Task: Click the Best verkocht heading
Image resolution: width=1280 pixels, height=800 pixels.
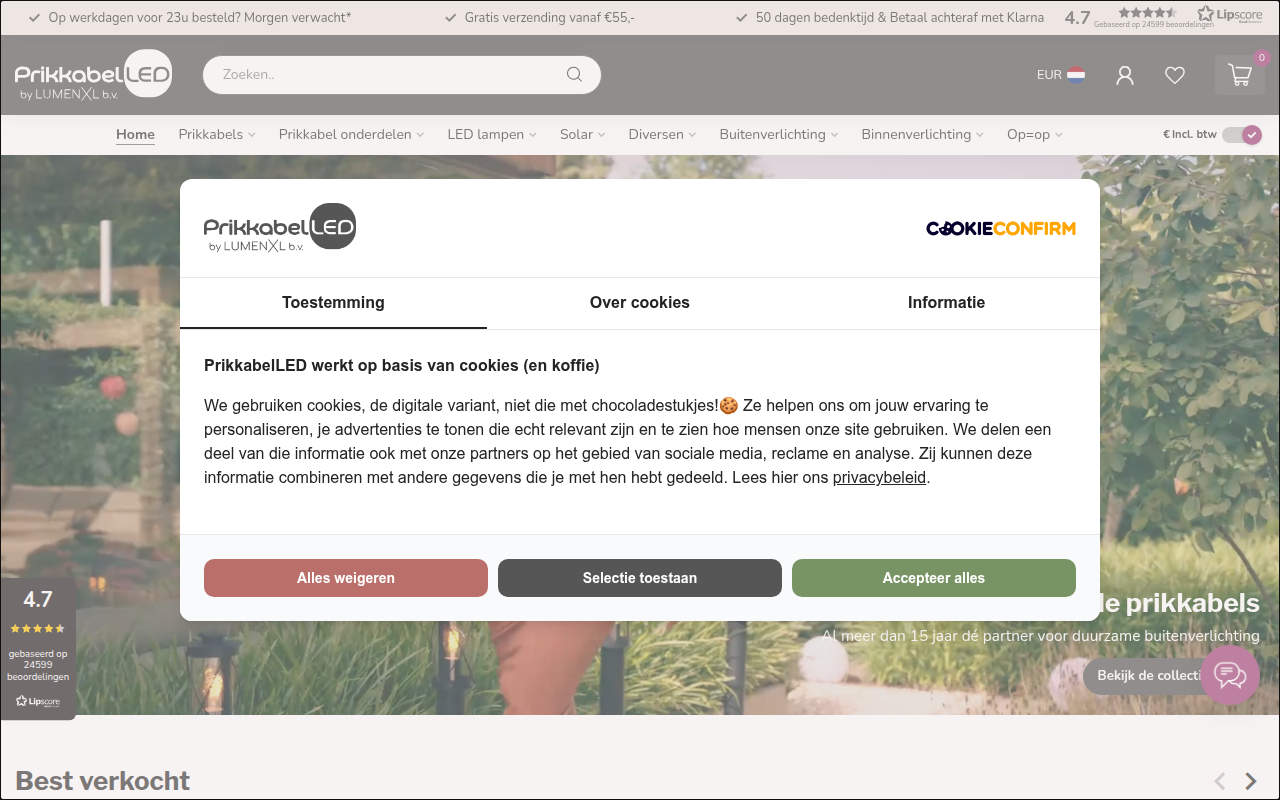Action: (103, 781)
